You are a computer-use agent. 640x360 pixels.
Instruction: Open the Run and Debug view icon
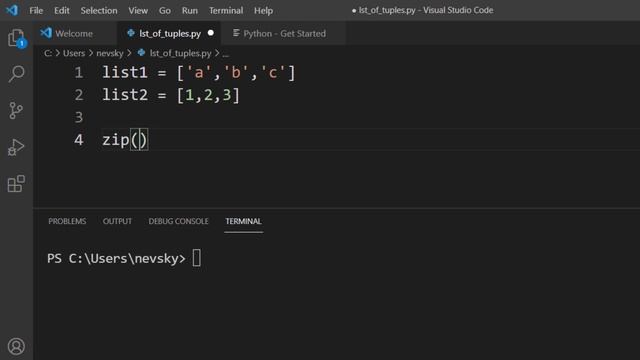point(16,147)
